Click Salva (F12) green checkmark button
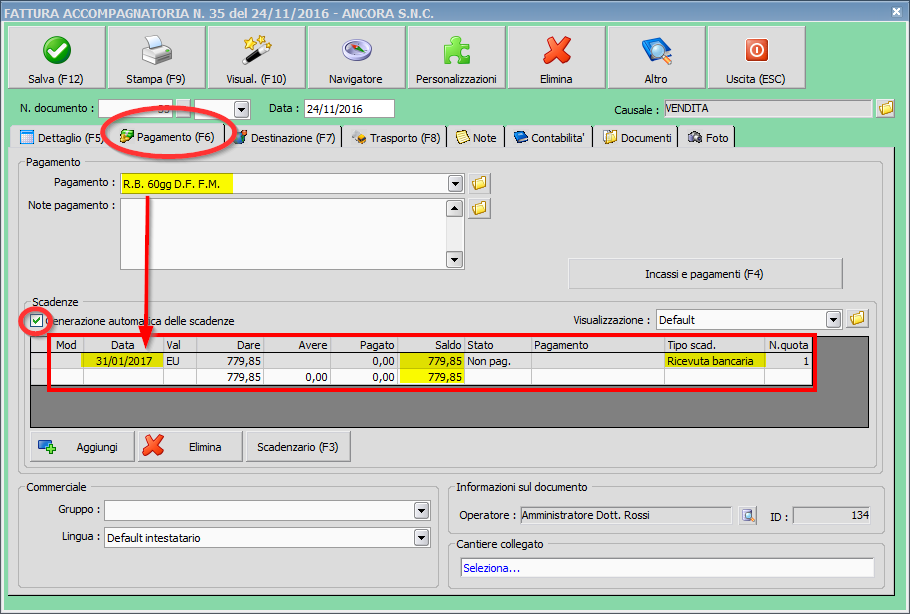The image size is (910, 614). coord(56,57)
